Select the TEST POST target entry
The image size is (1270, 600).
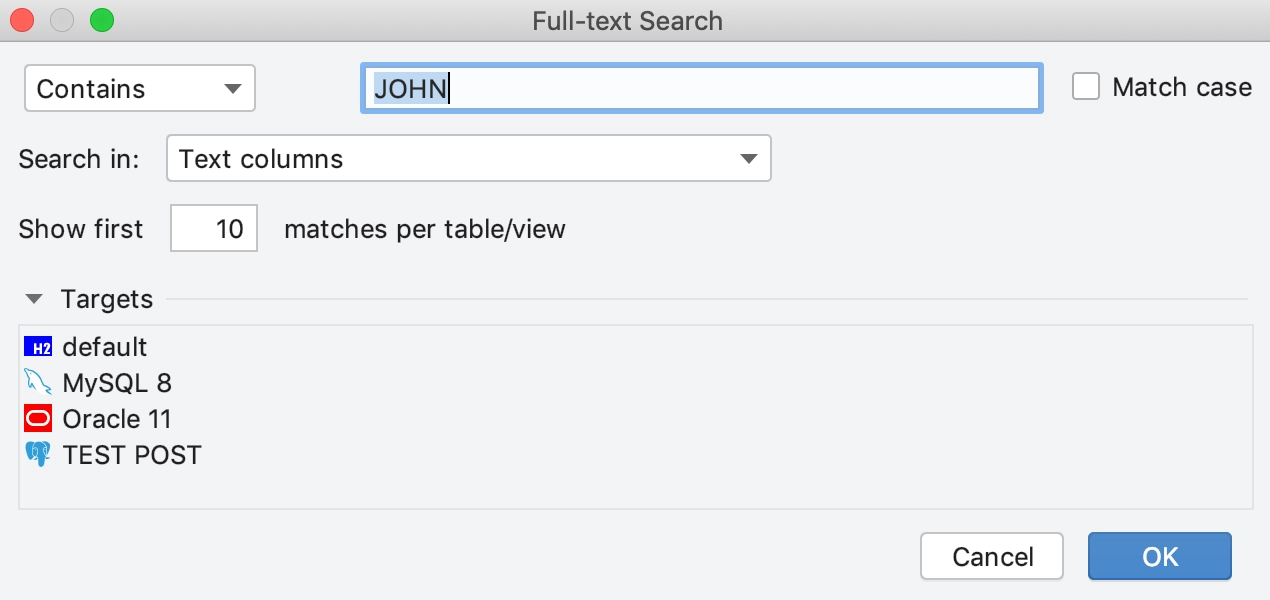pos(132,455)
